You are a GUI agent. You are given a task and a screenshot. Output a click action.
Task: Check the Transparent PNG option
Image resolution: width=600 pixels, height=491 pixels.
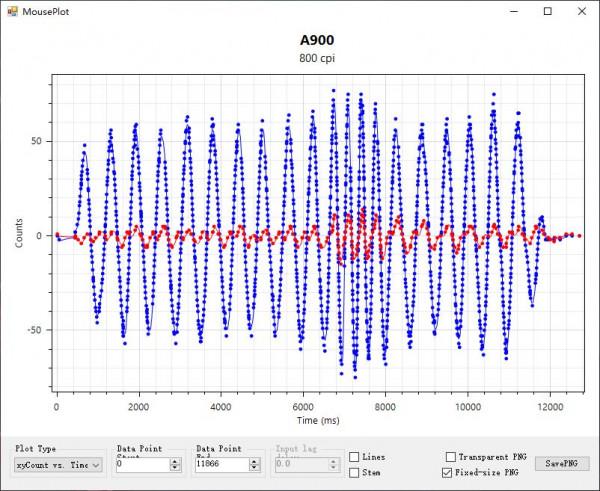coord(450,456)
